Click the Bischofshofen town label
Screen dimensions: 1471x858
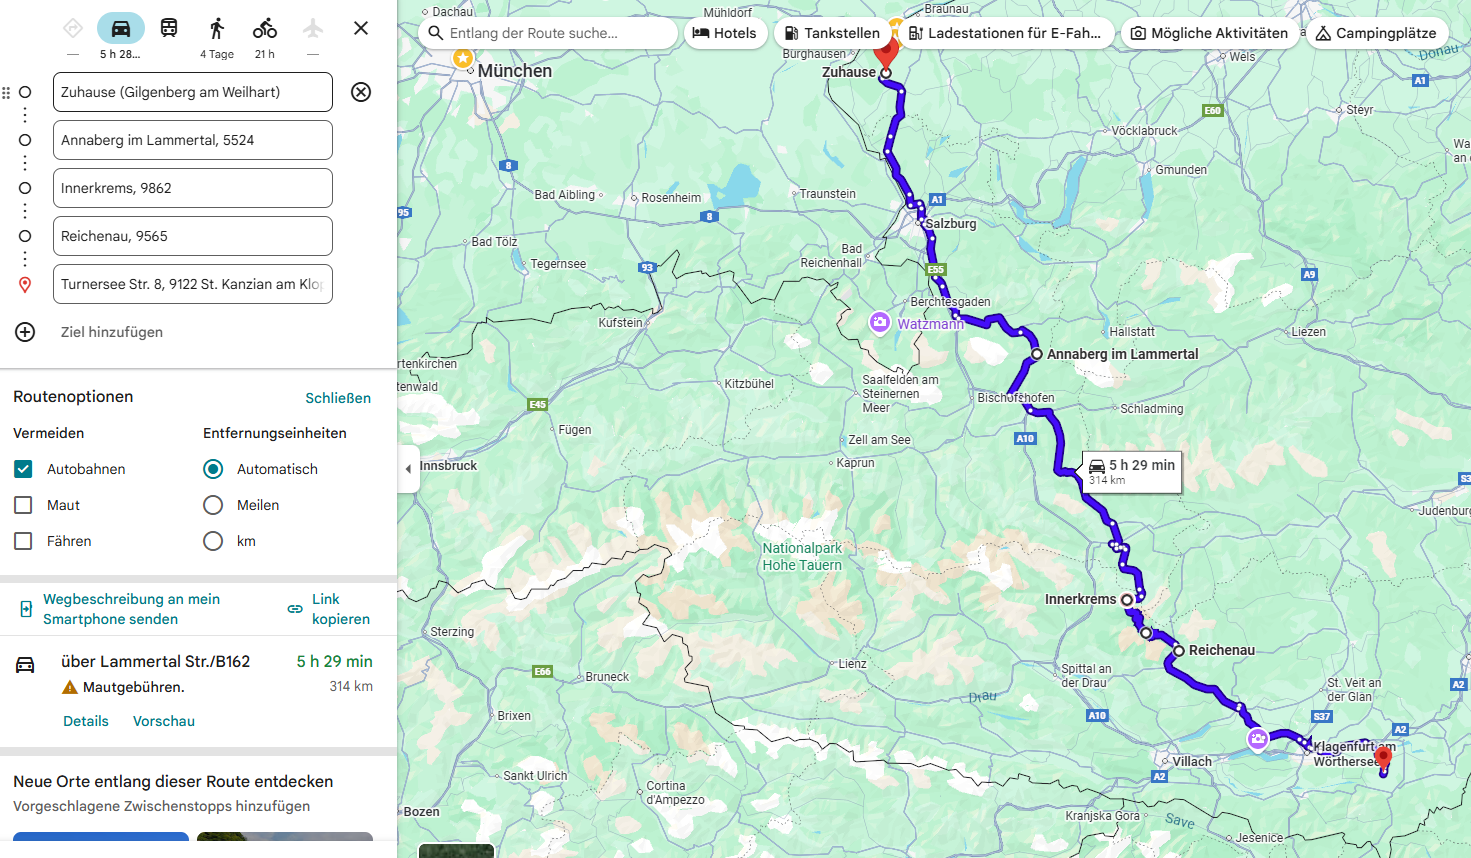point(1016,398)
